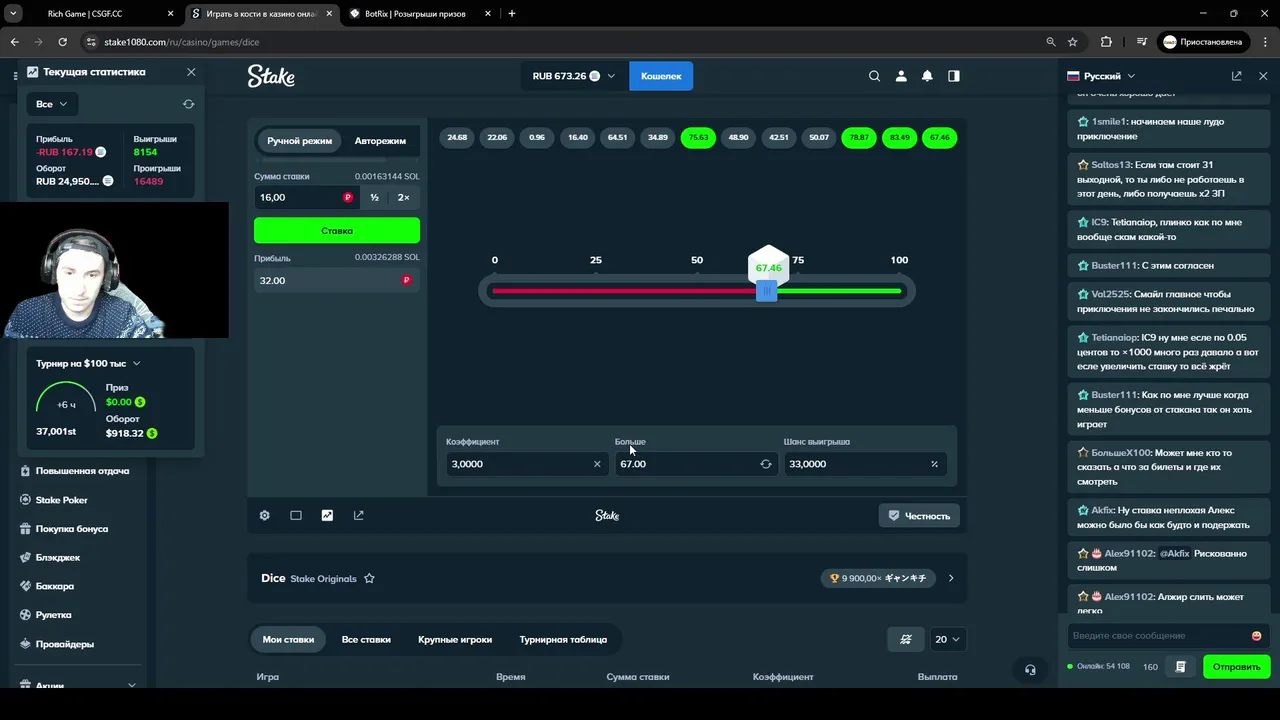The width and height of the screenshot is (1280, 720).
Task: Toggle the chat sidebar panel icon
Action: [954, 76]
